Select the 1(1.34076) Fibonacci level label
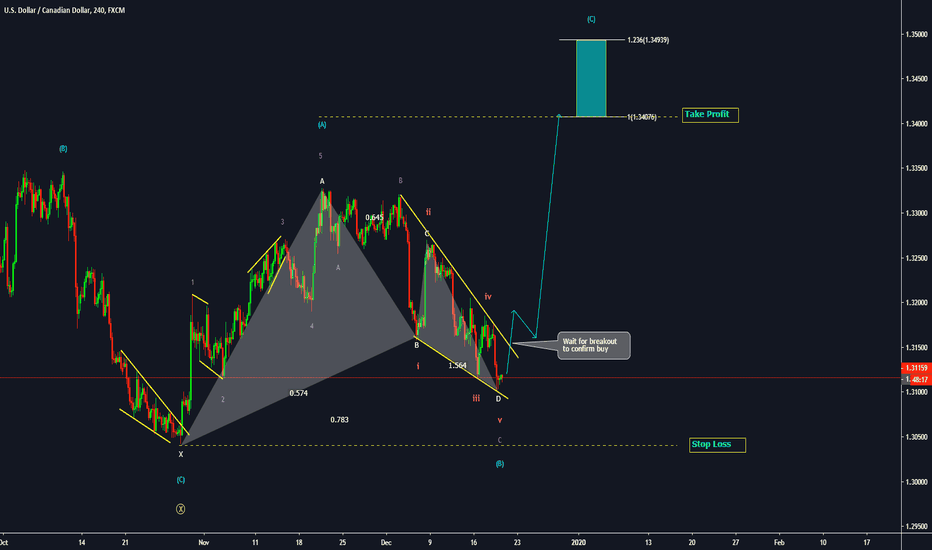This screenshot has width=932, height=550. tap(645, 117)
